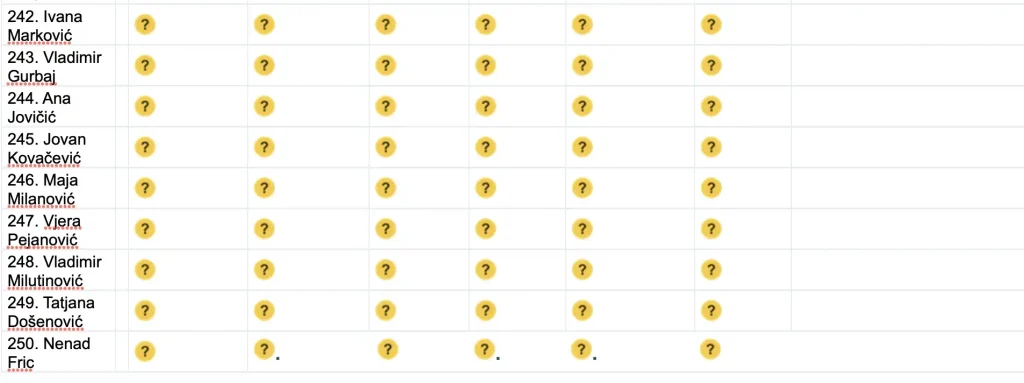Click sixth question mark for Vladimir Milutinović
Image resolution: width=1024 pixels, height=383 pixels.
tap(711, 269)
